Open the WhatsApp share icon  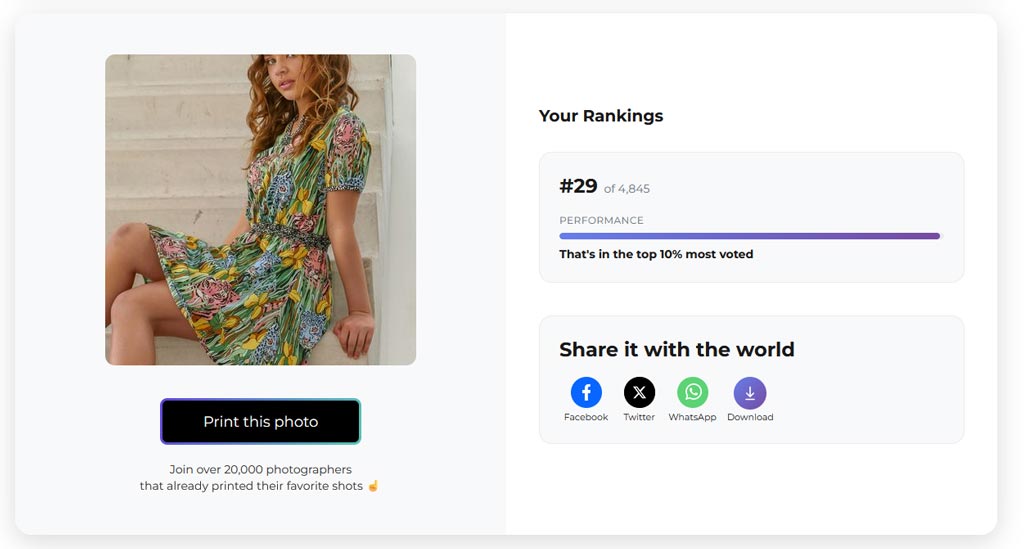692,393
